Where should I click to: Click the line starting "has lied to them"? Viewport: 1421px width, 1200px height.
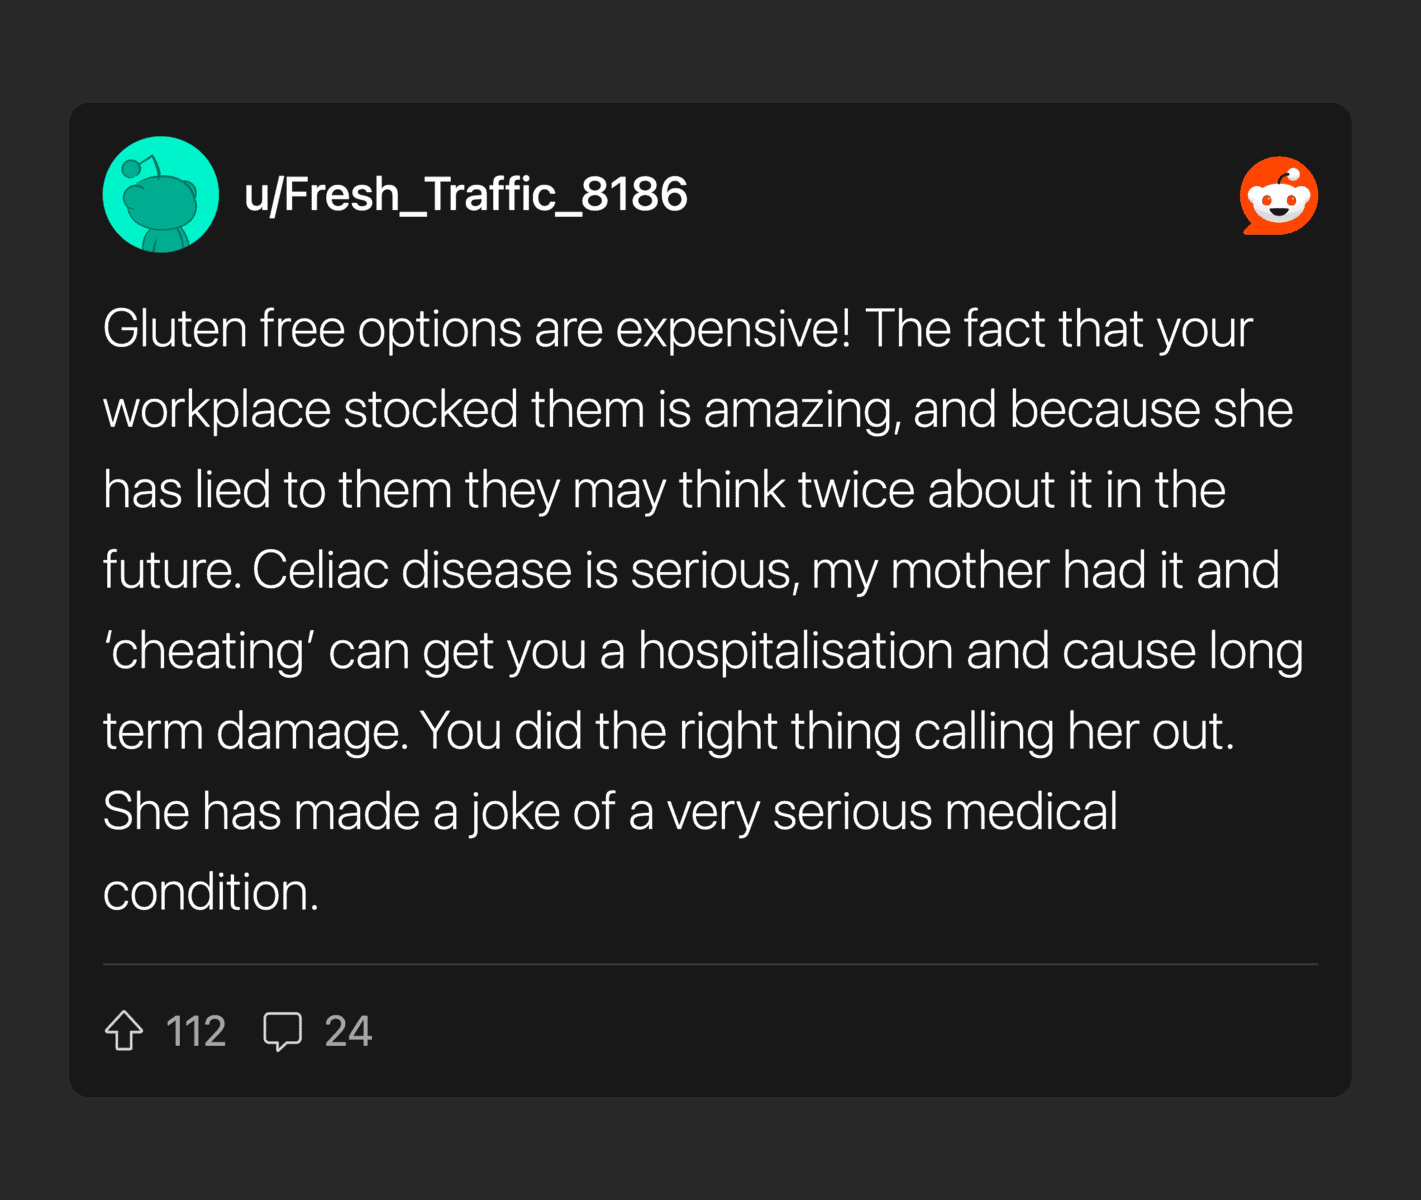(x=664, y=490)
